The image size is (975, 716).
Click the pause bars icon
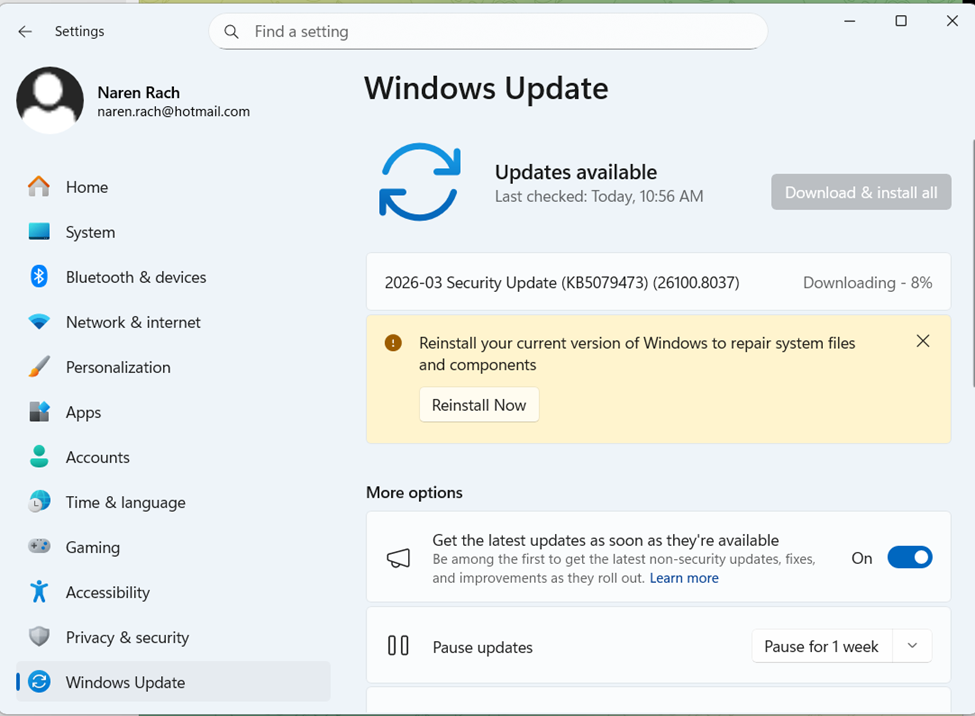(398, 646)
